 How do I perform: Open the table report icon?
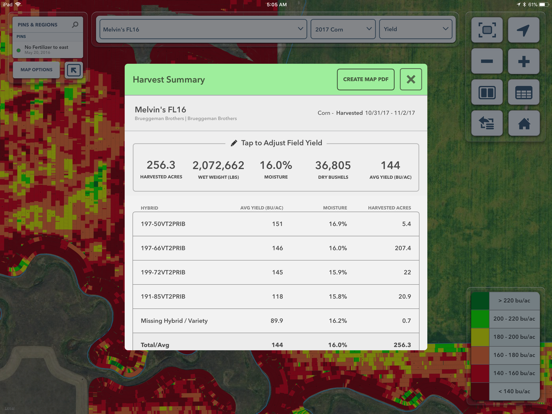(x=523, y=93)
